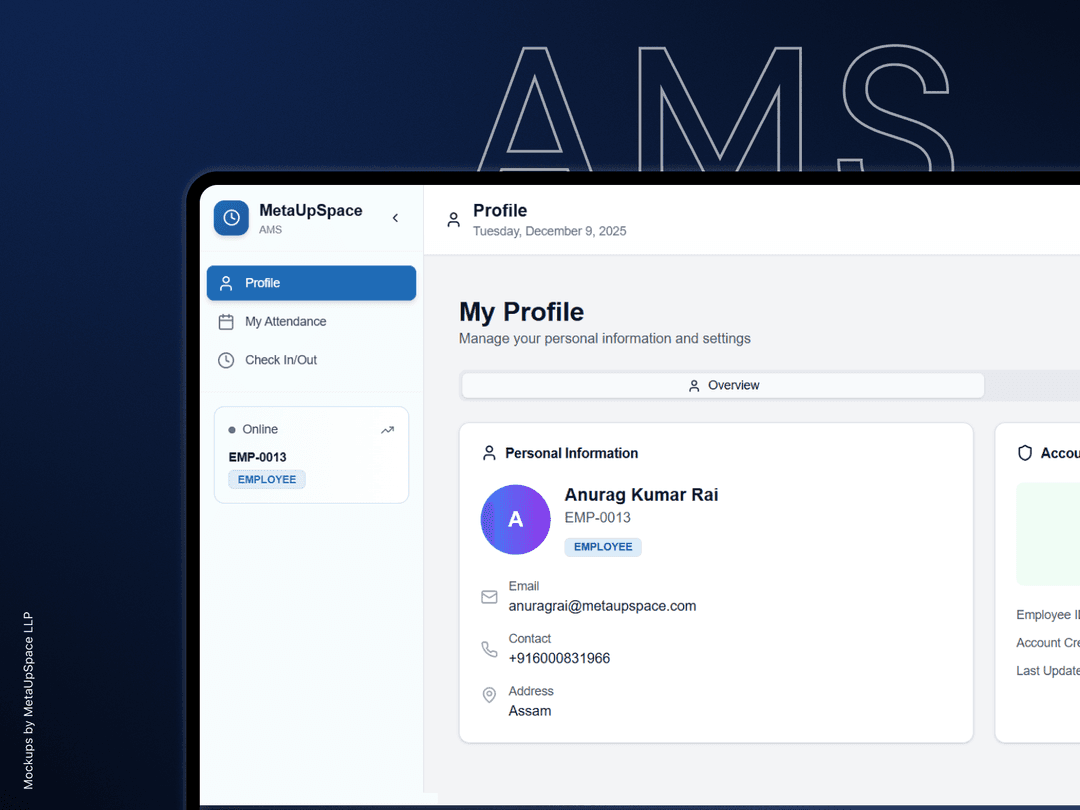
Task: Click the envelope icon beside the Email field
Action: click(x=489, y=597)
